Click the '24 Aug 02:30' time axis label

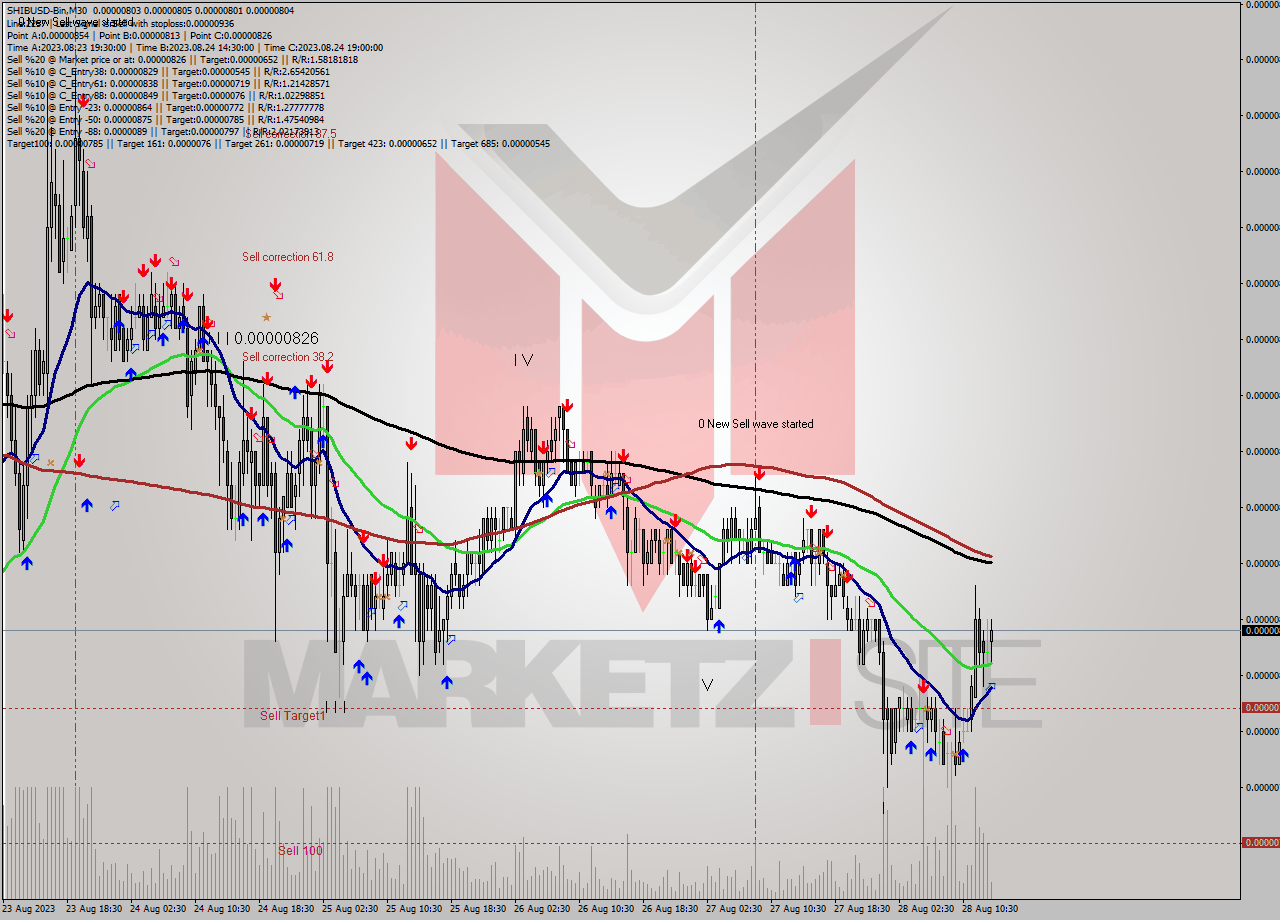point(158,909)
